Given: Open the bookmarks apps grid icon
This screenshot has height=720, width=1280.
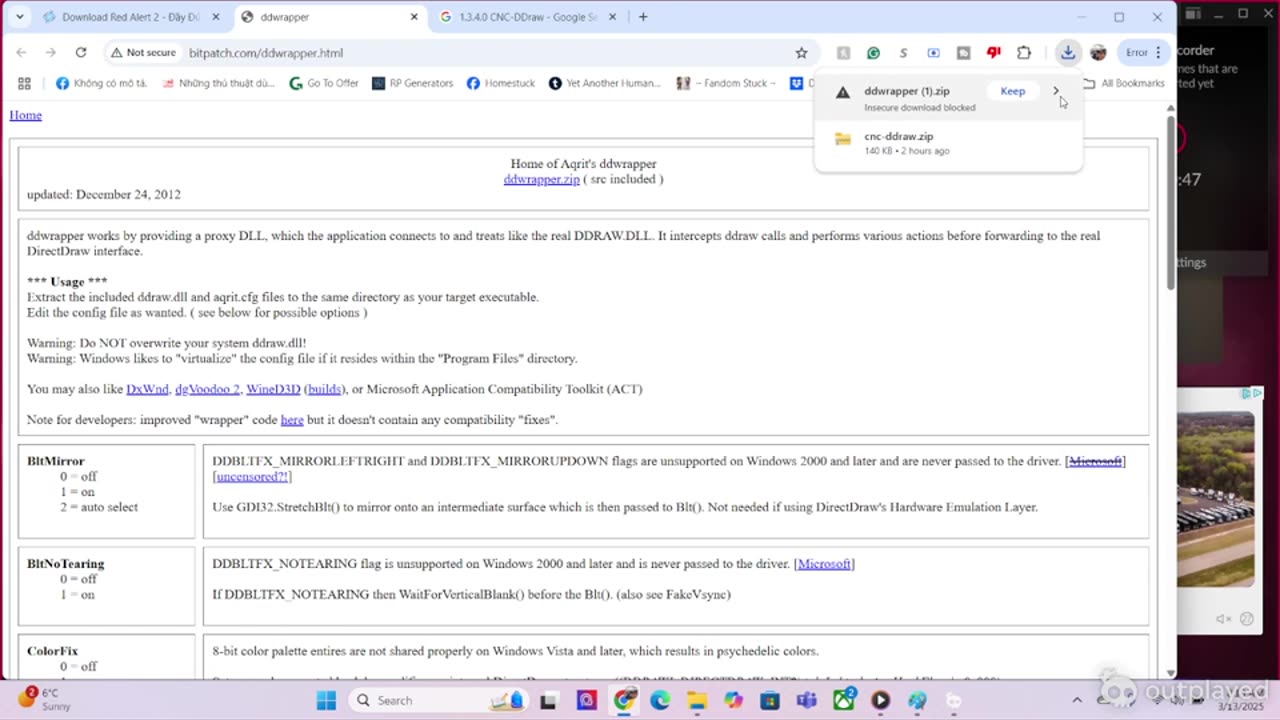Looking at the screenshot, I should (x=24, y=83).
